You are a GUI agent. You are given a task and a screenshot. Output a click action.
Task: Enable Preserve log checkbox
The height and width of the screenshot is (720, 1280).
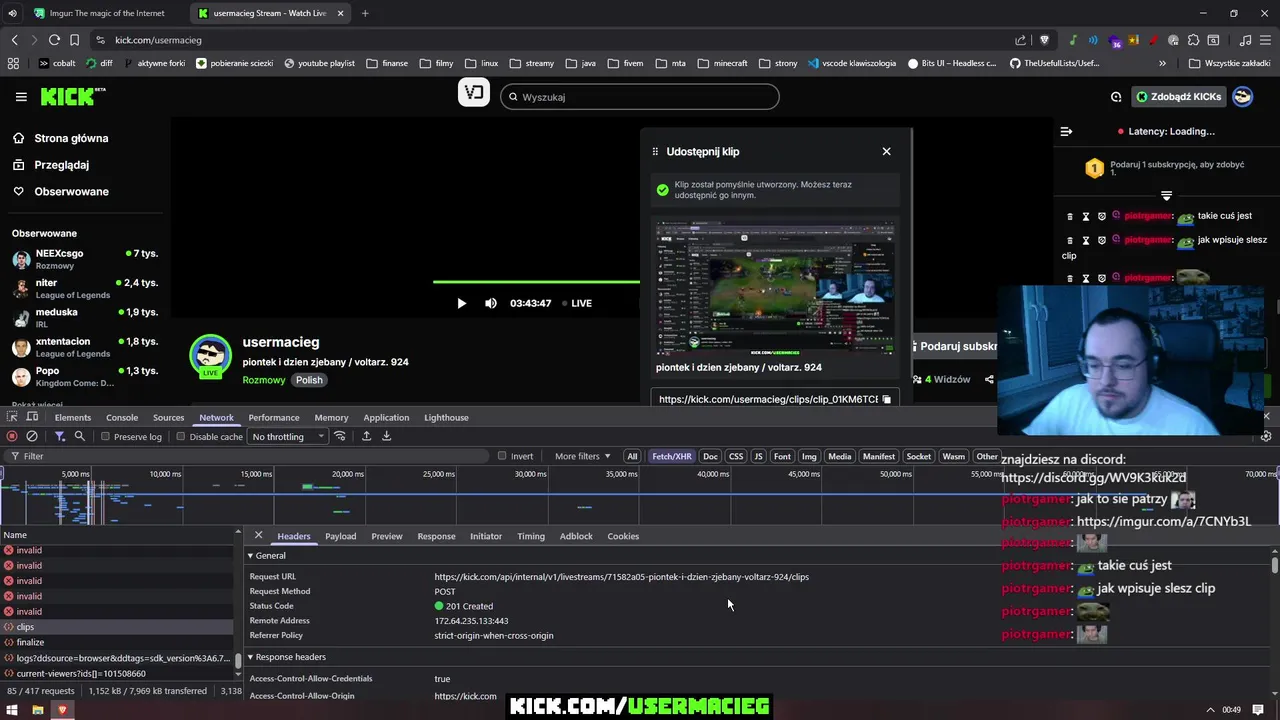click(105, 437)
